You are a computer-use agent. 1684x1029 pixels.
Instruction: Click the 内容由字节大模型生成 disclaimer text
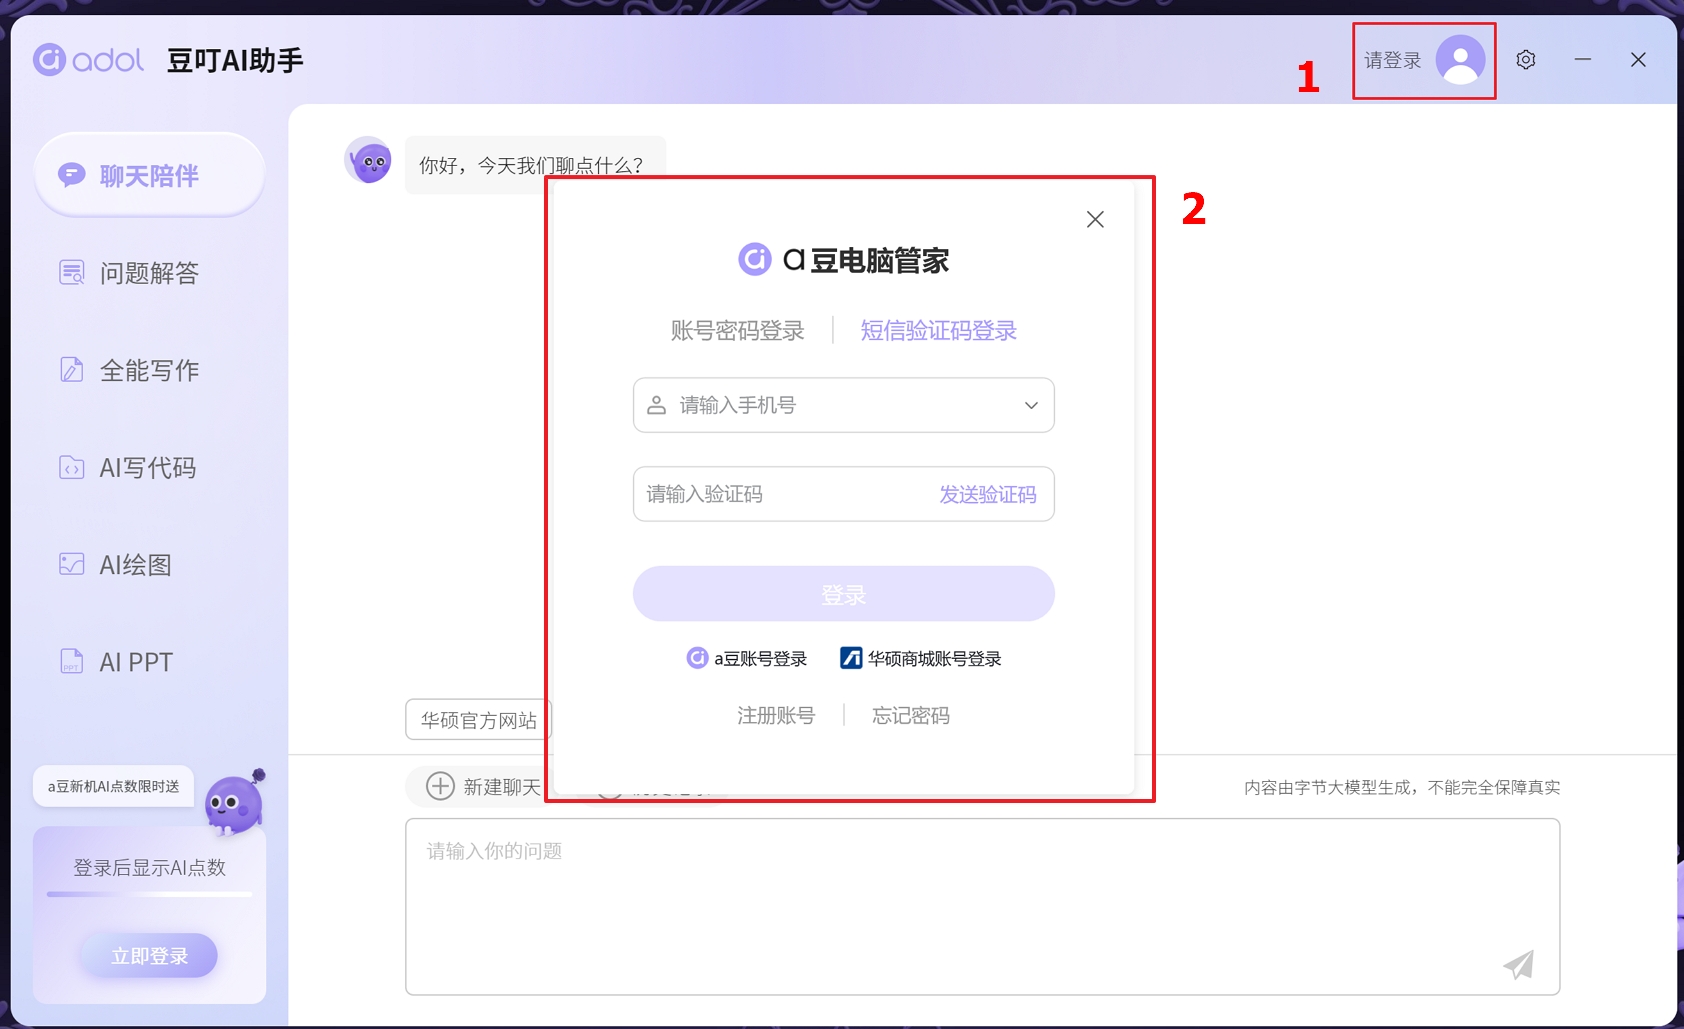1402,788
